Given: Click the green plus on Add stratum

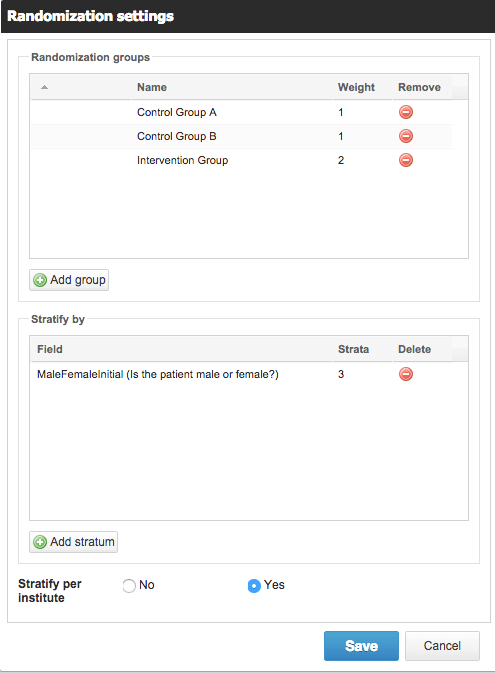Looking at the screenshot, I should (40, 542).
